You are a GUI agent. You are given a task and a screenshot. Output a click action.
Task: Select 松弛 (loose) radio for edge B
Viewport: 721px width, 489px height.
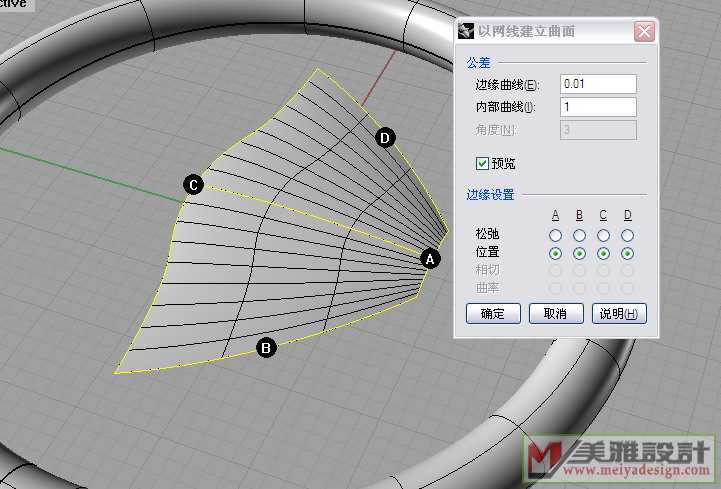coord(580,235)
